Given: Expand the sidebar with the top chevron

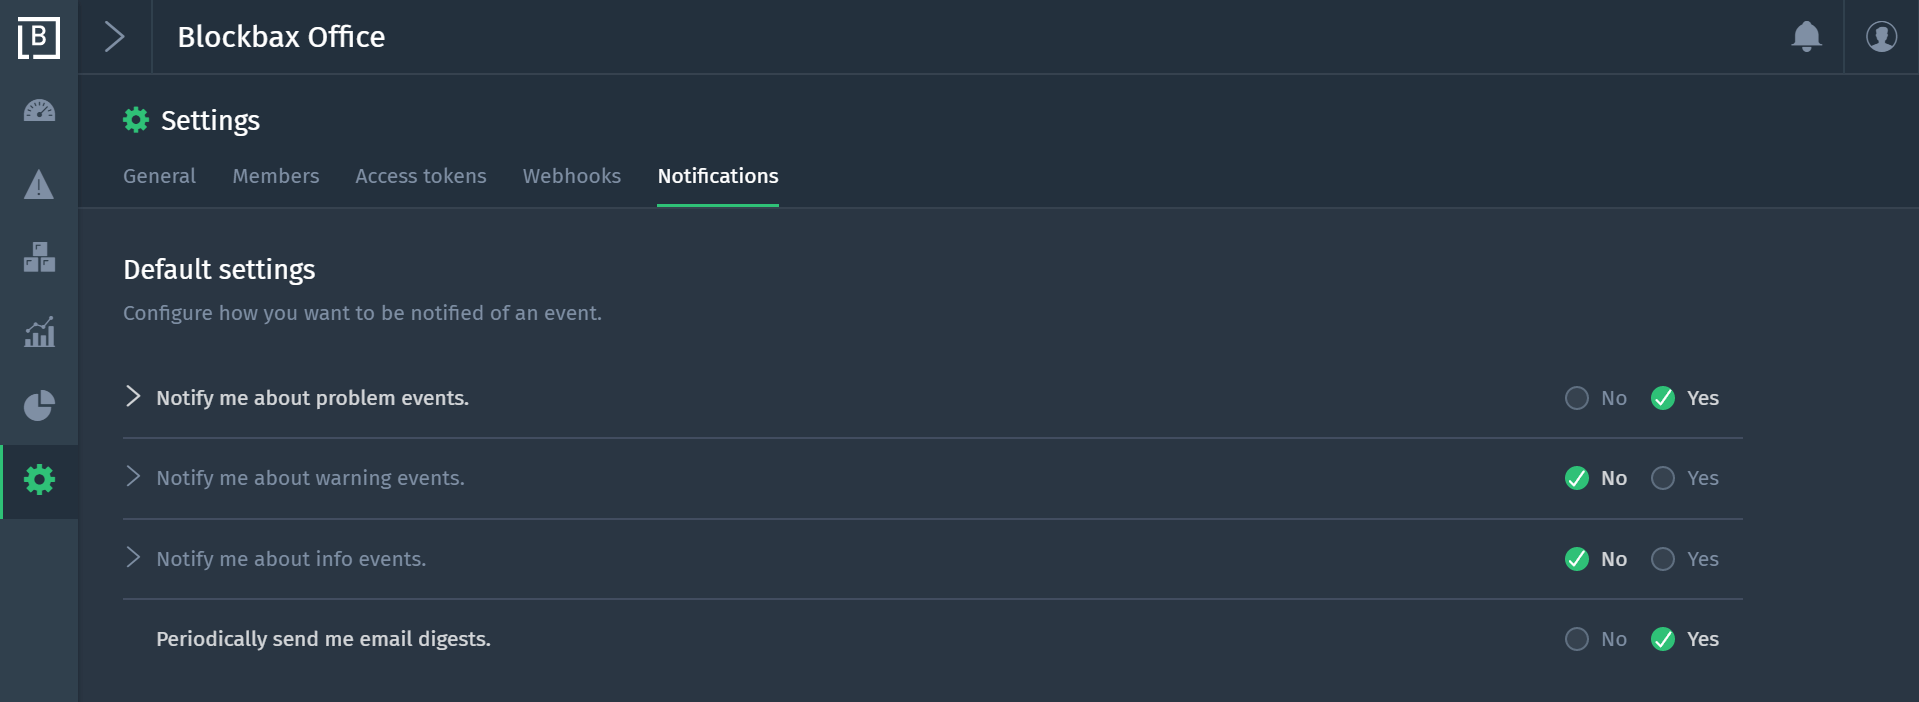Looking at the screenshot, I should pos(115,37).
